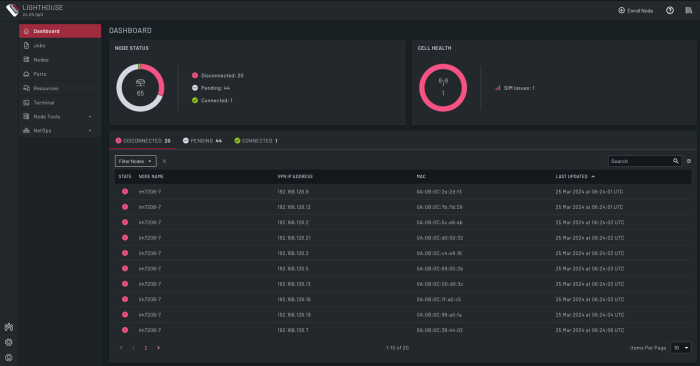Image resolution: width=700 pixels, height=366 pixels.
Task: Expand the Node Tools menu
Action: click(x=60, y=116)
